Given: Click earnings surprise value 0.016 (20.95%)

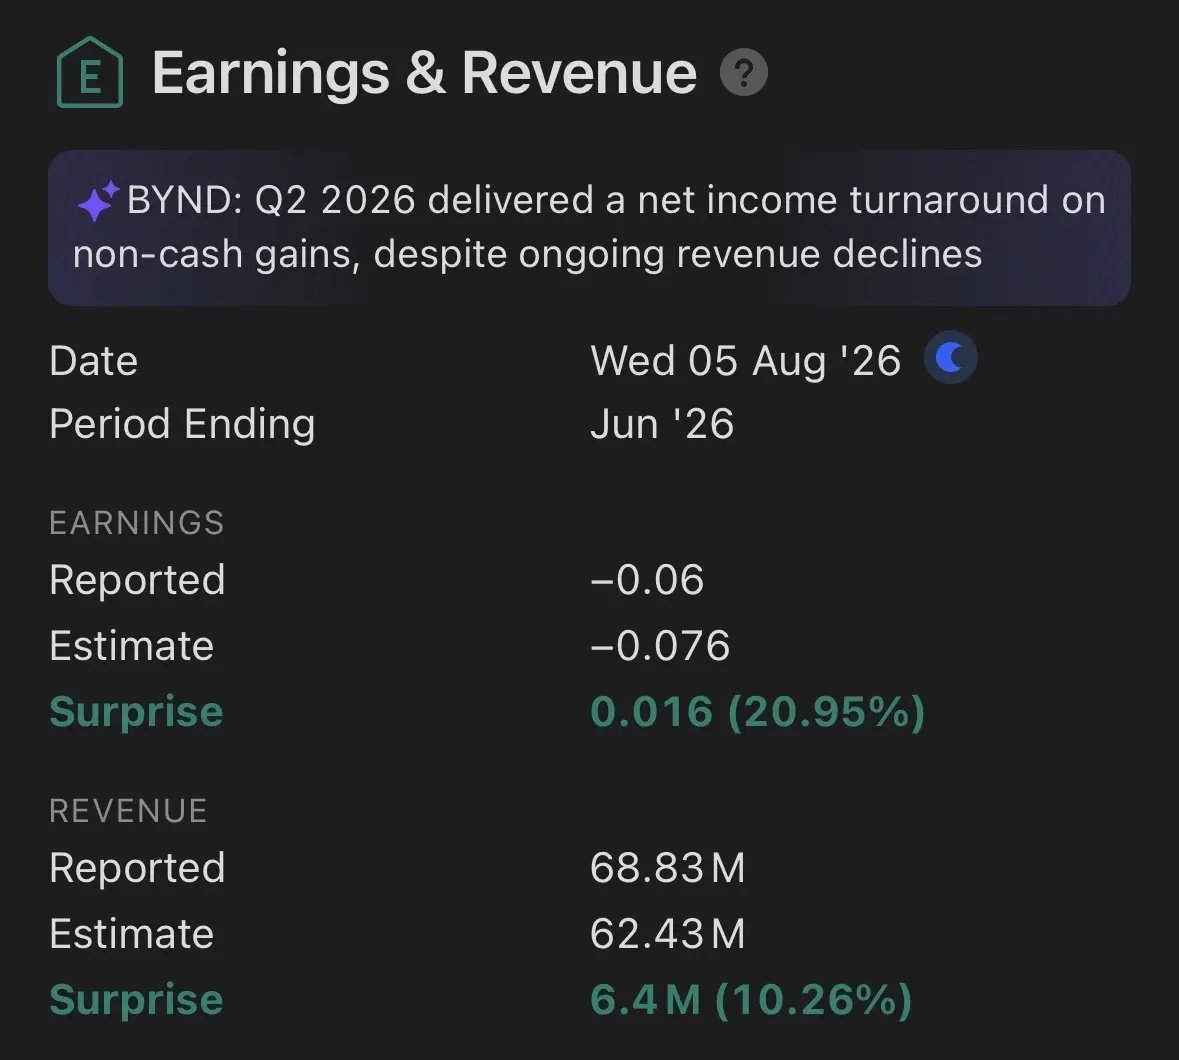Looking at the screenshot, I should pyautogui.click(x=757, y=712).
